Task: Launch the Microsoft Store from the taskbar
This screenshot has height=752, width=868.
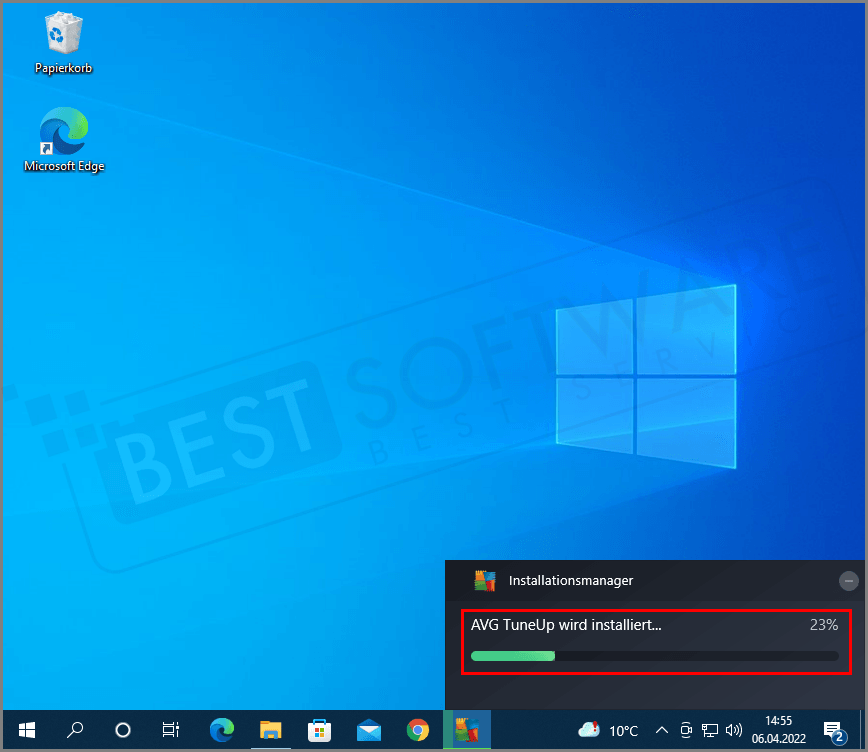Action: (x=319, y=730)
